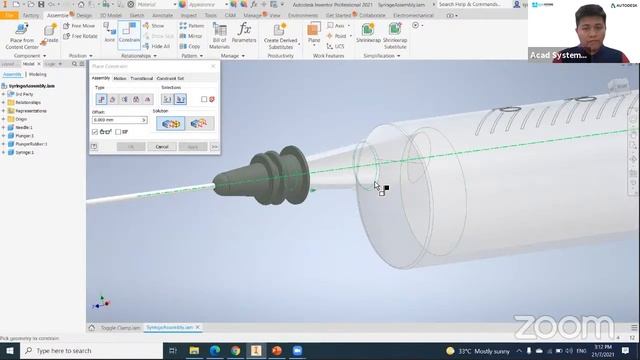Expand the Origin folder
The height and width of the screenshot is (360, 640).
click(4, 119)
